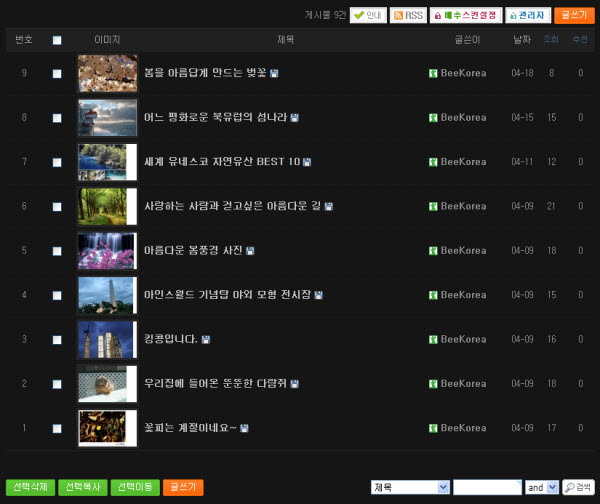Click the top orange 글쓰기 button

(574, 15)
